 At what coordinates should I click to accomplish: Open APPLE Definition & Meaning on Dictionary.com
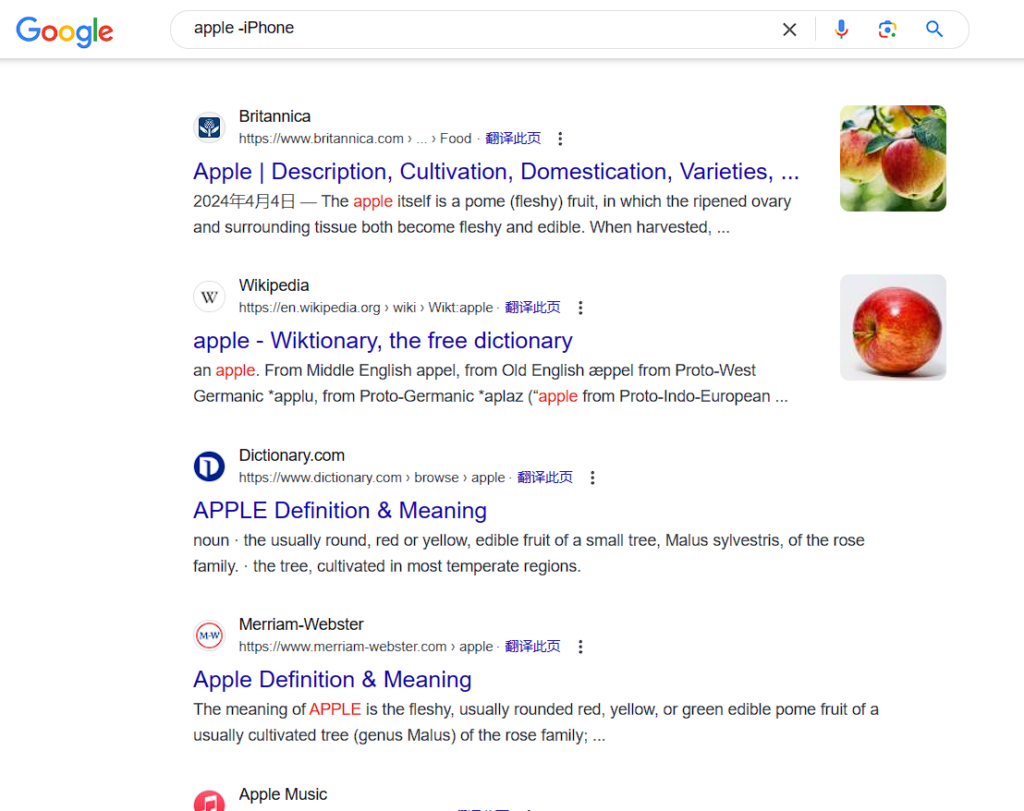(340, 511)
